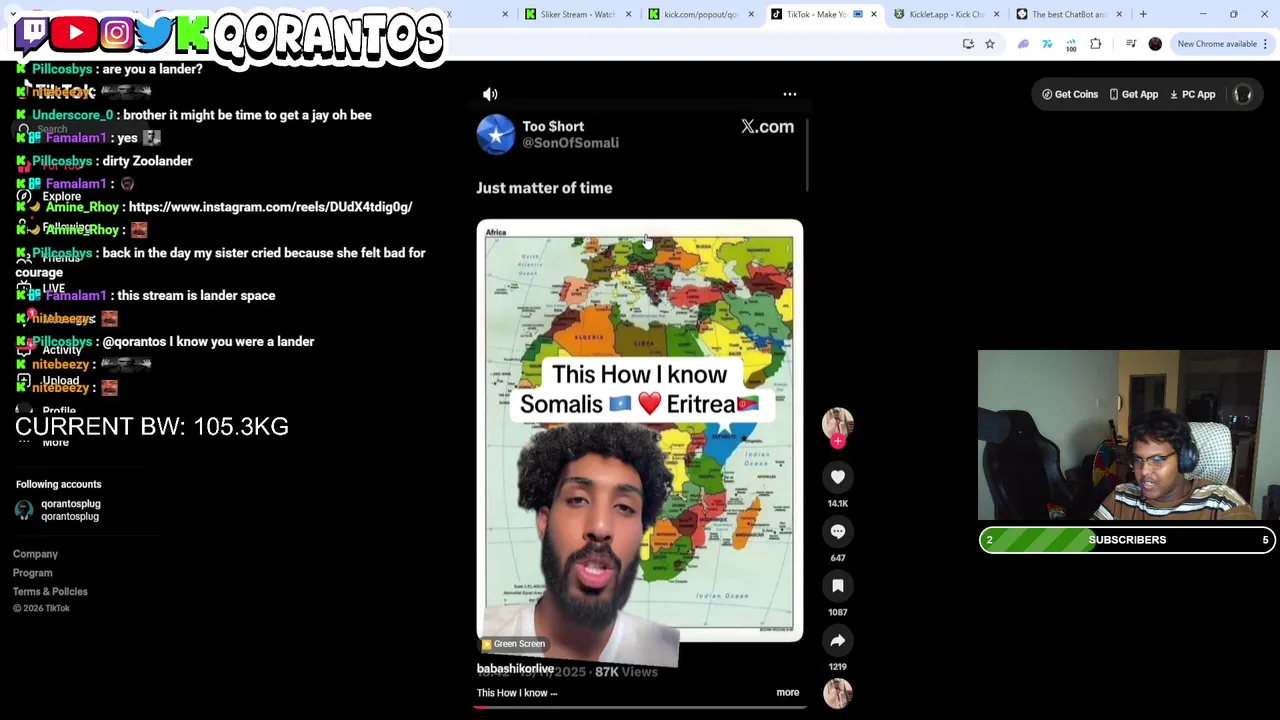
Task: Click the Get App button
Action: tap(1134, 94)
